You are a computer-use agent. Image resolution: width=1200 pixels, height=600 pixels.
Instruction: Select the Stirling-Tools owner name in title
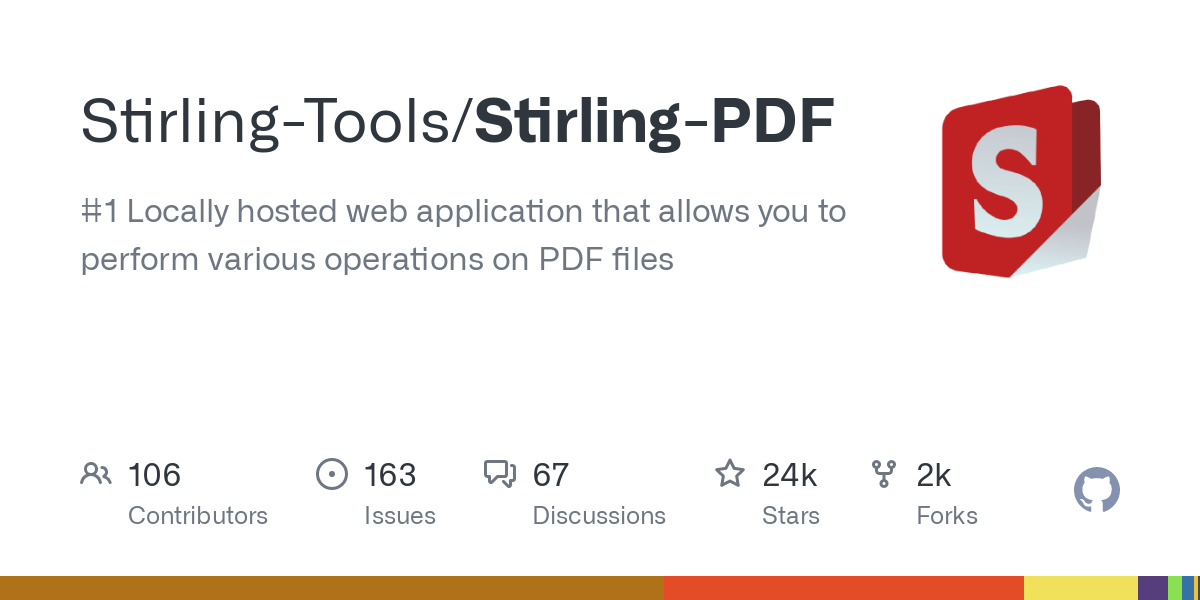(x=267, y=123)
